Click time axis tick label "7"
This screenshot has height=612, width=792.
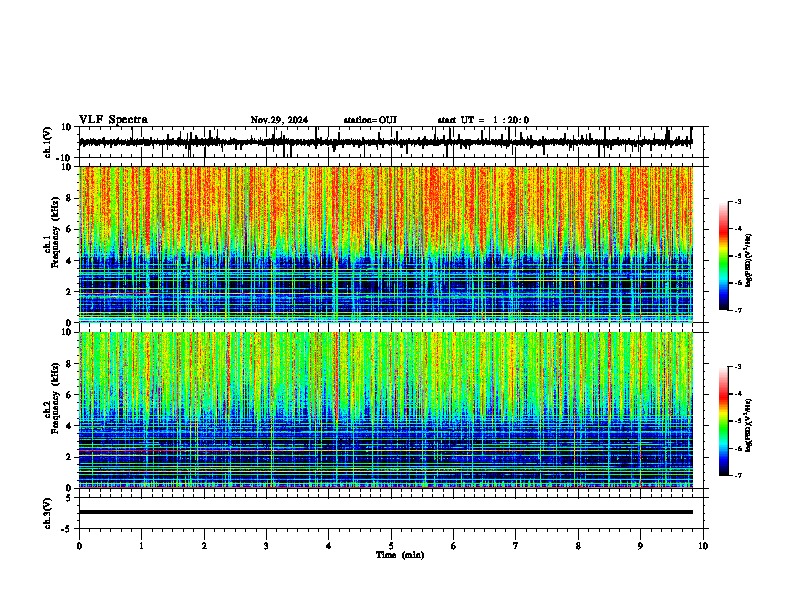(516, 546)
